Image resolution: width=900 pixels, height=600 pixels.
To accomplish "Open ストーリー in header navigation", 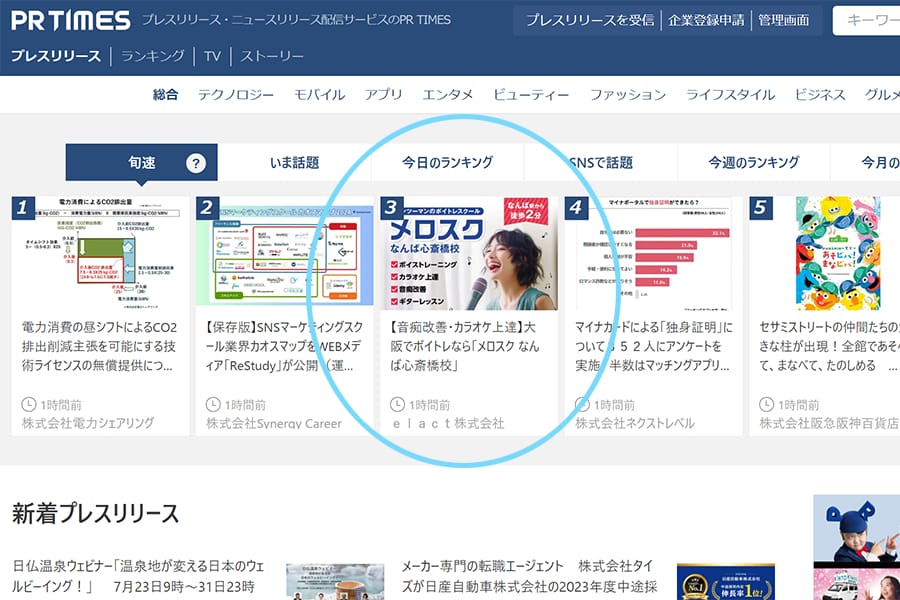I will pos(272,56).
